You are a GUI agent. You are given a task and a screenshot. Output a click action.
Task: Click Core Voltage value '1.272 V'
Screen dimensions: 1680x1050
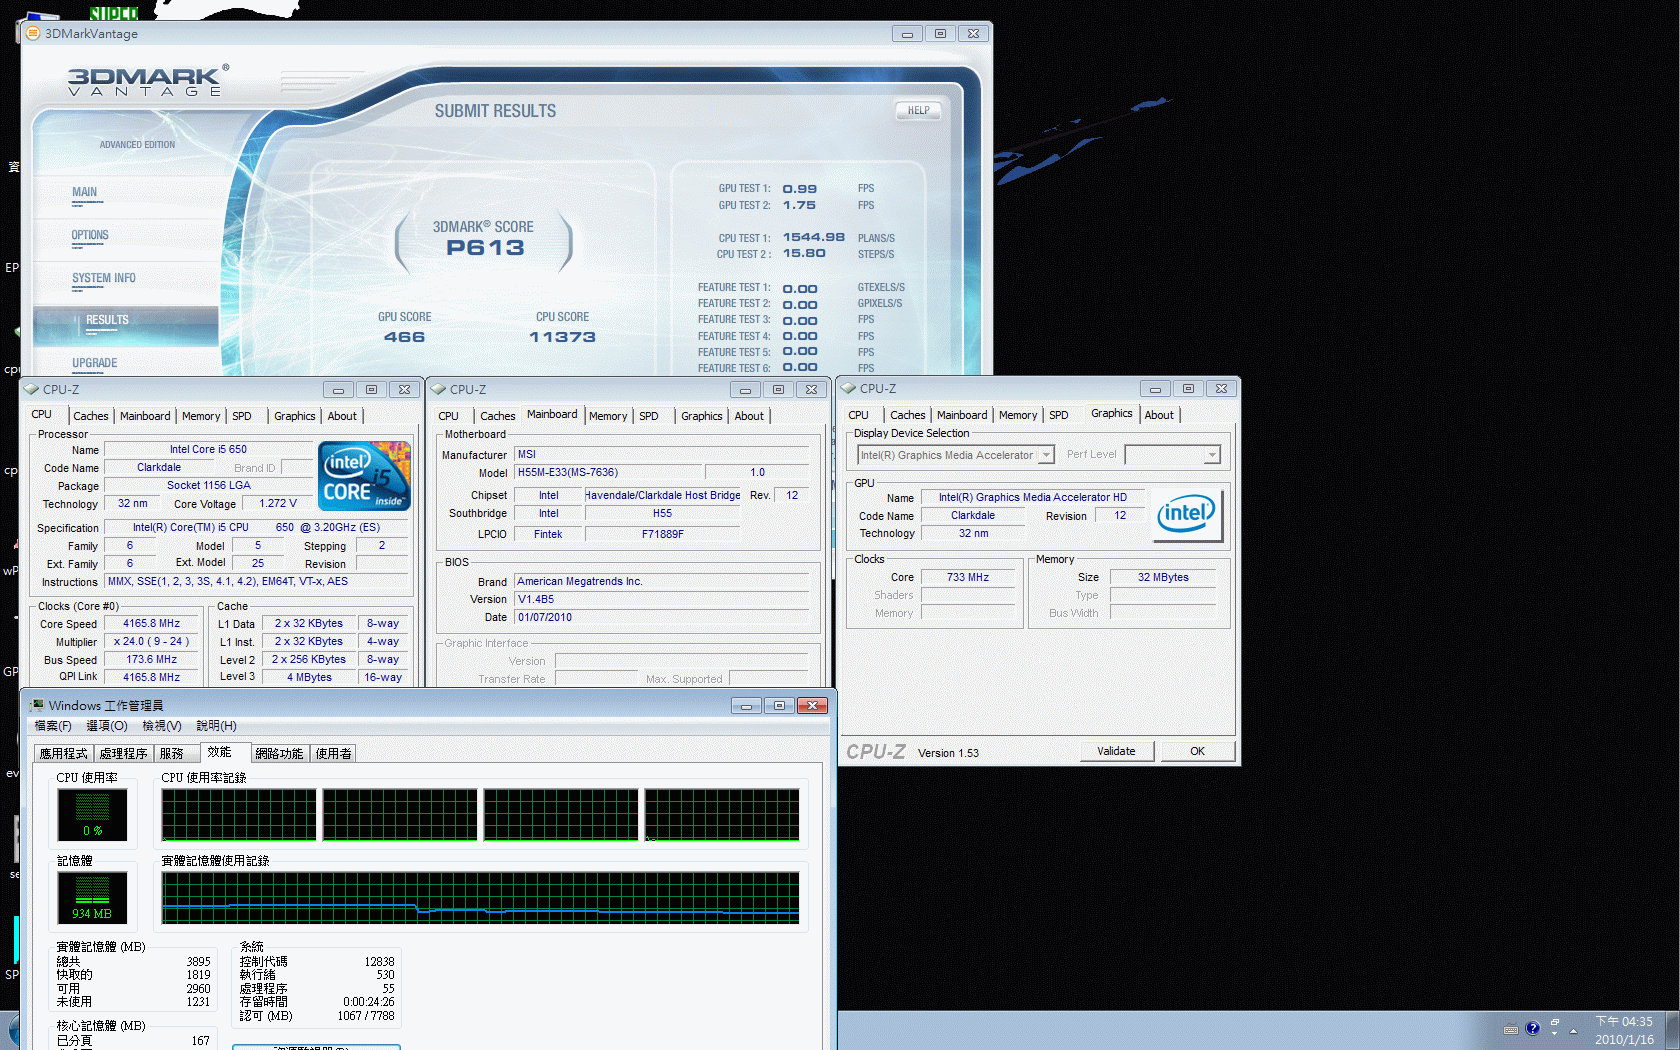pyautogui.click(x=278, y=504)
